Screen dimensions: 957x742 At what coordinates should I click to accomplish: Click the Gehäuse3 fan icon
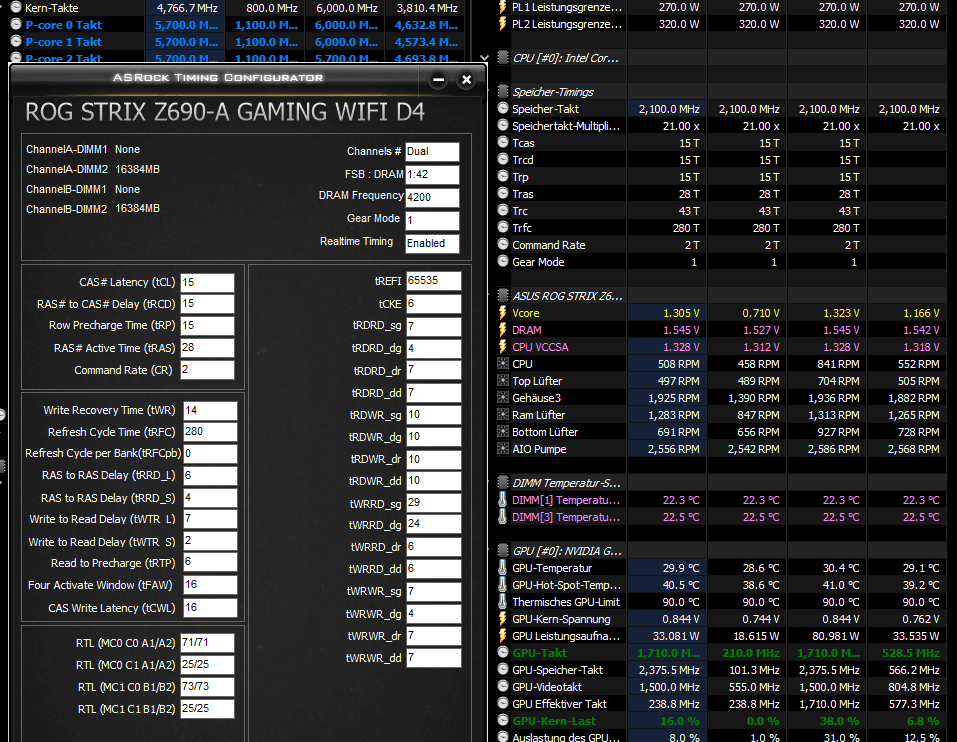coord(503,398)
